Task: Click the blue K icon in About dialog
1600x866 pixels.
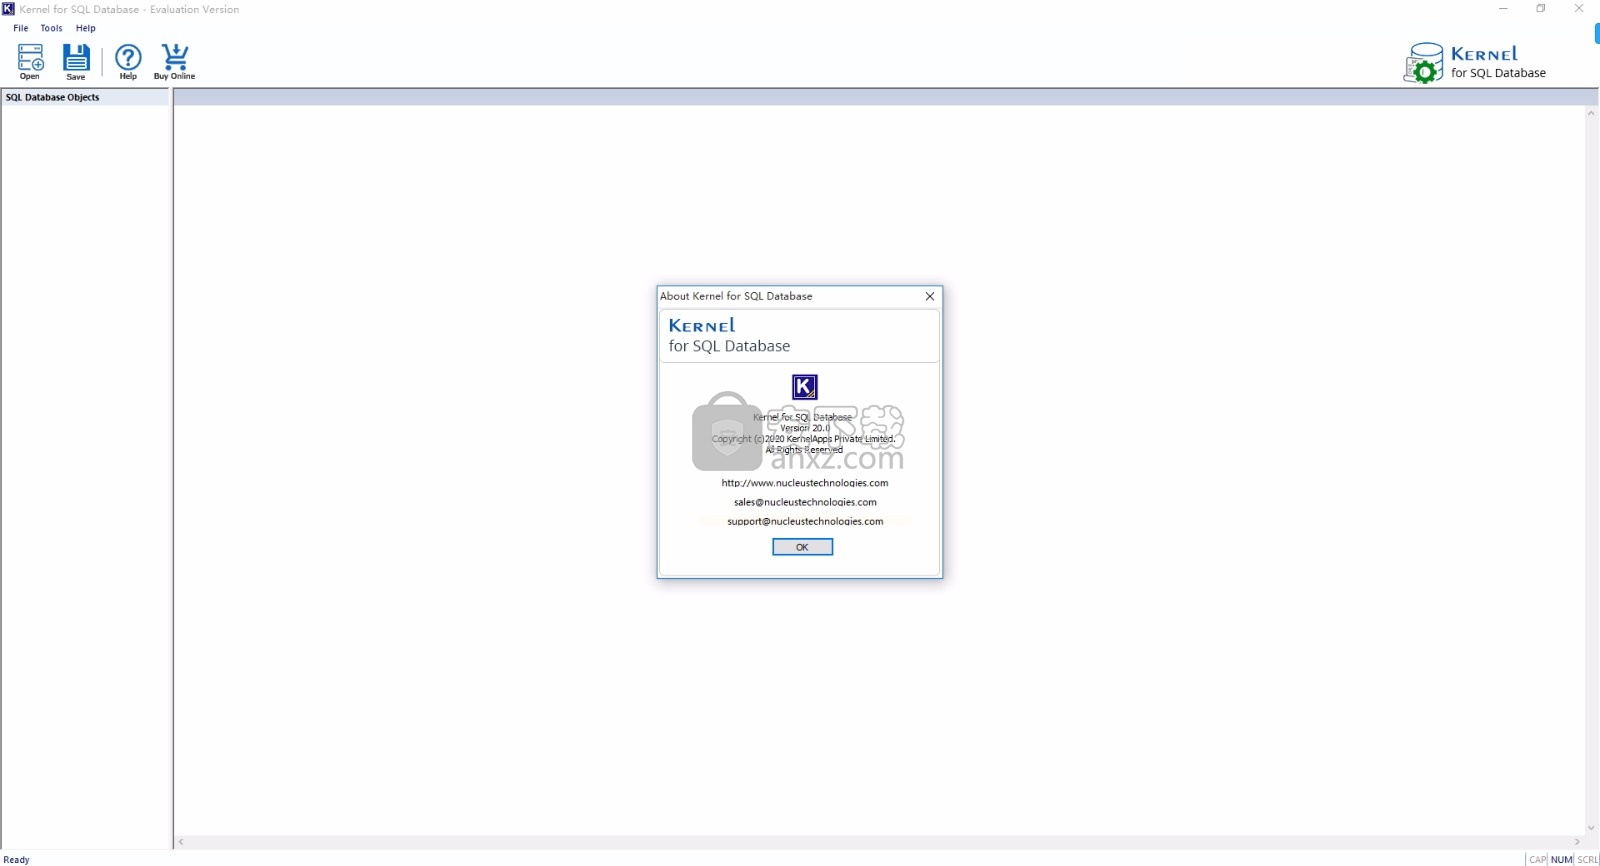Action: click(x=804, y=387)
